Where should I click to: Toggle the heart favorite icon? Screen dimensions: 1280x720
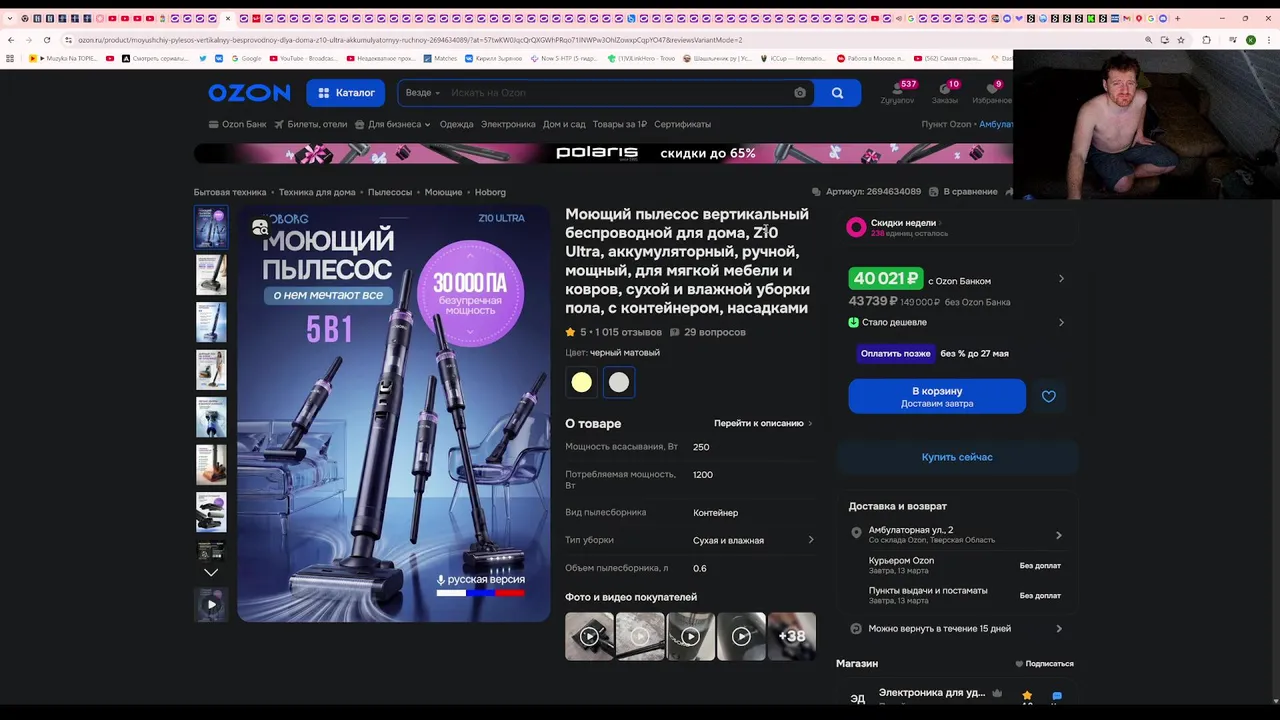coord(1049,396)
